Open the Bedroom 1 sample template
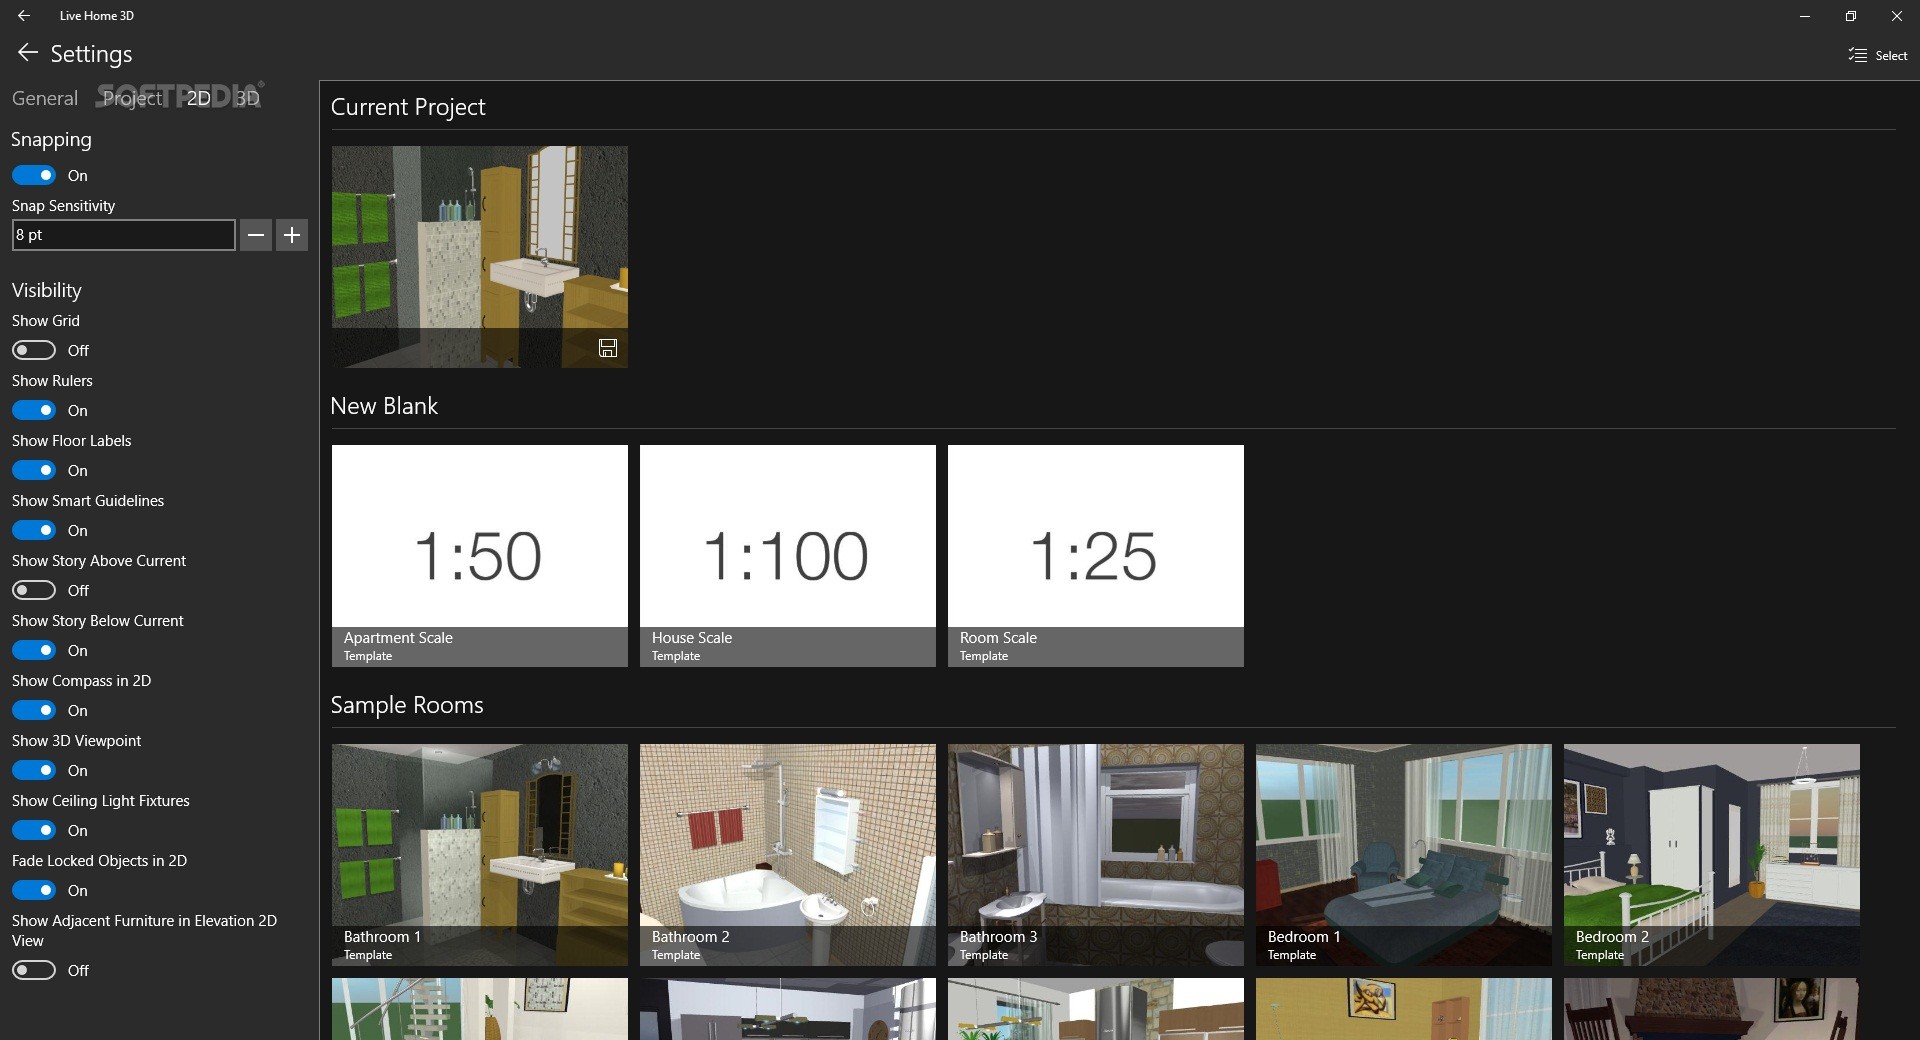The image size is (1920, 1040). (x=1404, y=855)
